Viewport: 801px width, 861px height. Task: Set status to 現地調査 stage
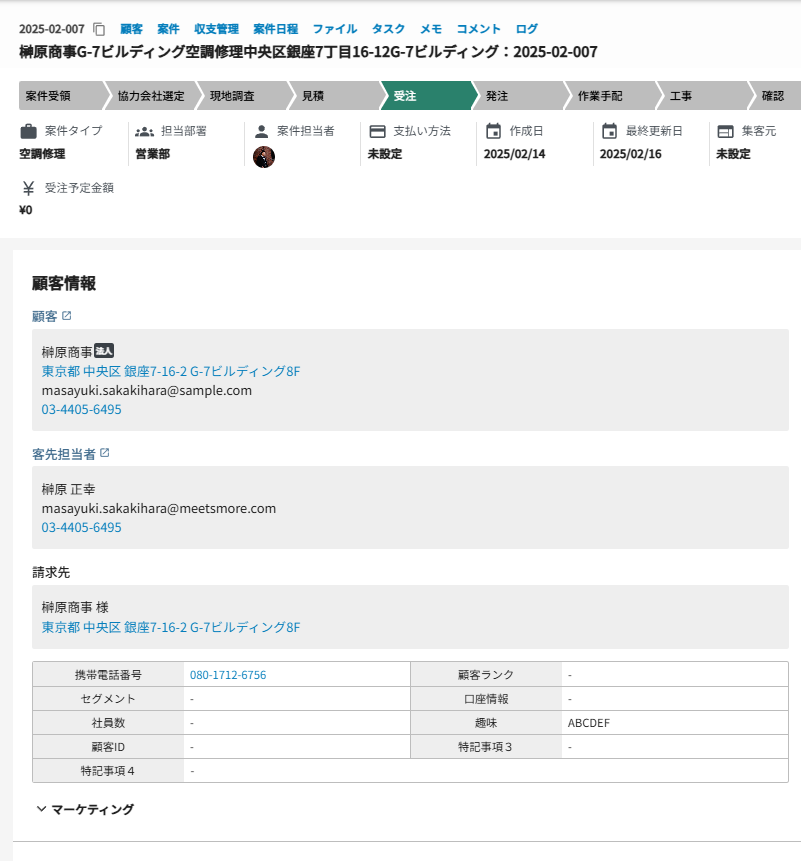pyautogui.click(x=243, y=96)
